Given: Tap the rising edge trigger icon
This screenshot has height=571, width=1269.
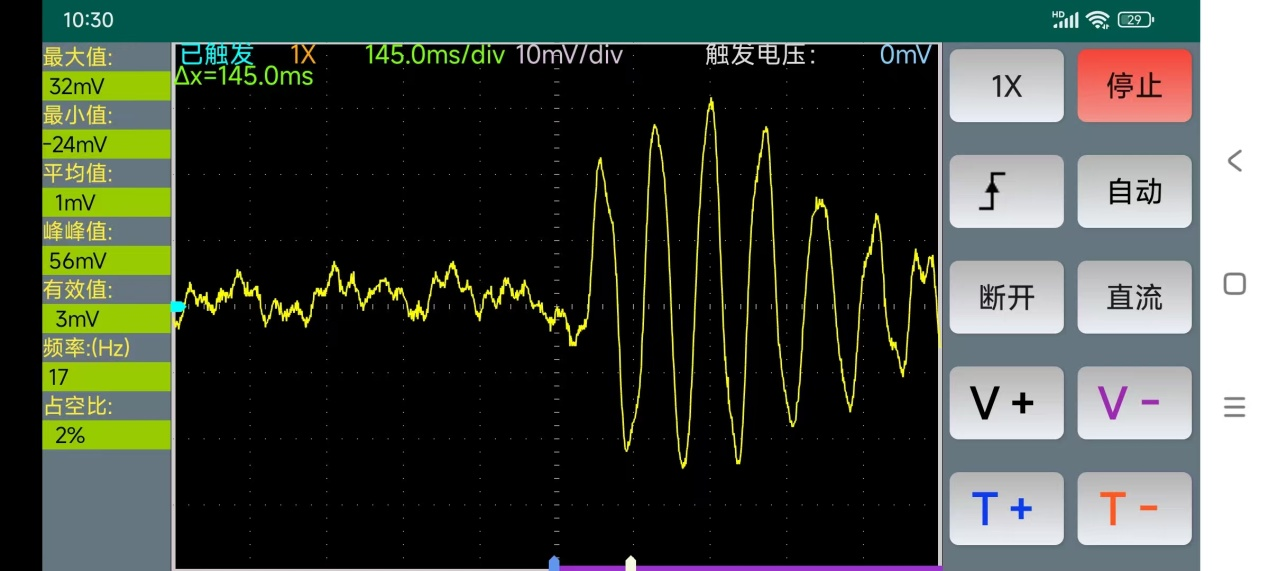Looking at the screenshot, I should pyautogui.click(x=1006, y=191).
